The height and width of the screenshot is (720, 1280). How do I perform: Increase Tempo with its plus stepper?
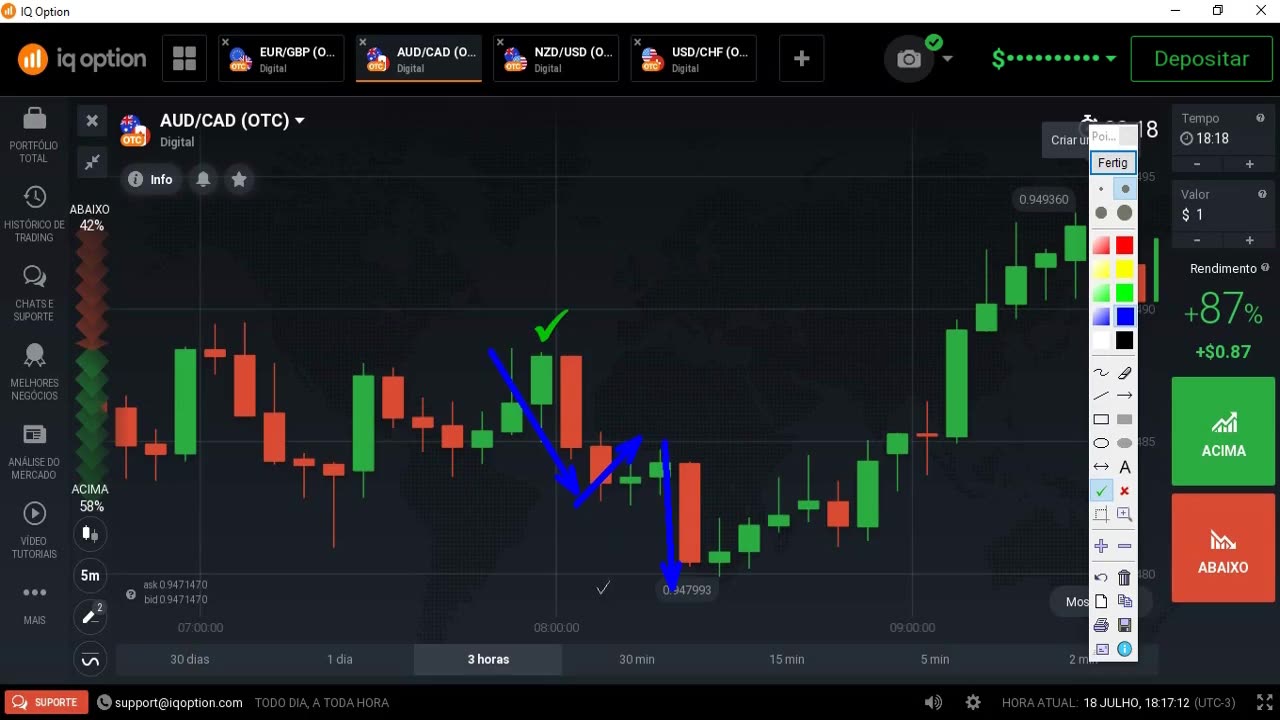(x=1249, y=164)
